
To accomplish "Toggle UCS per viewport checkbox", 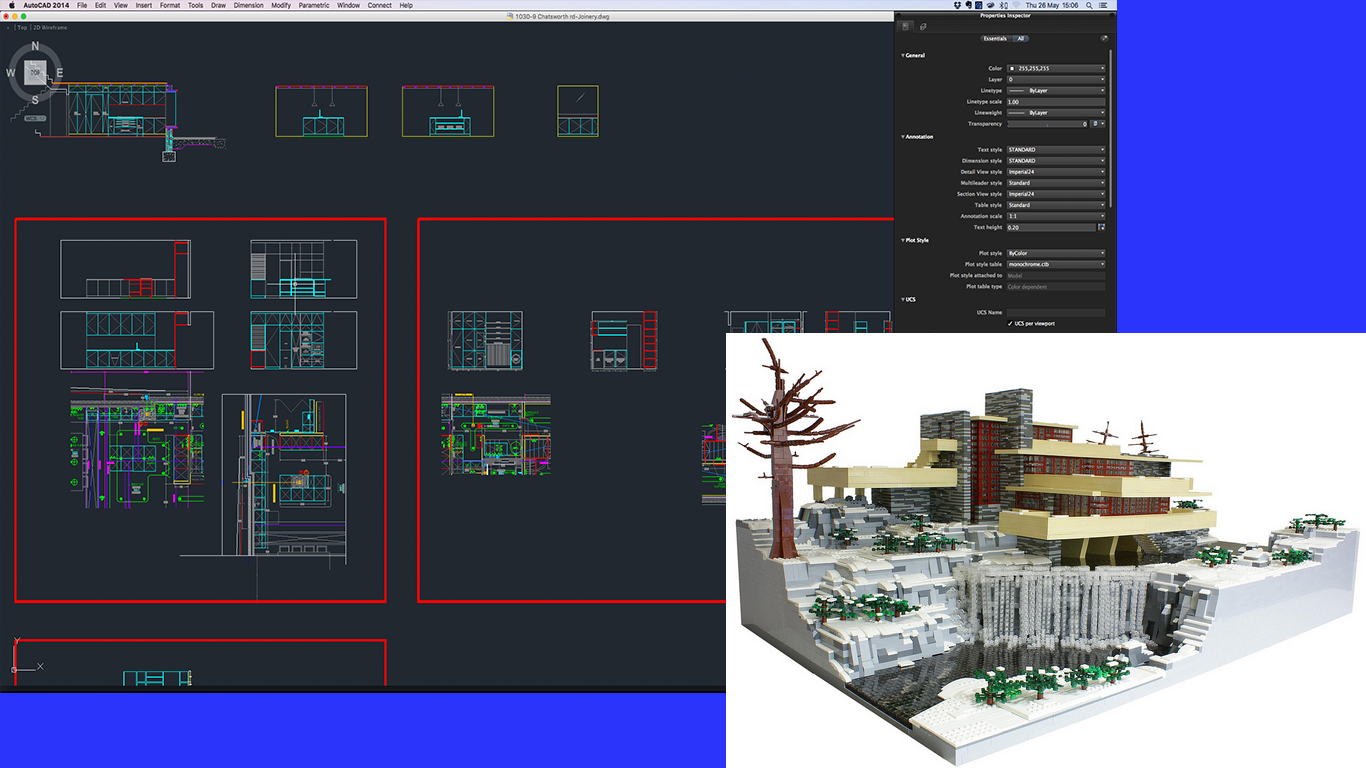I will tap(1010, 324).
